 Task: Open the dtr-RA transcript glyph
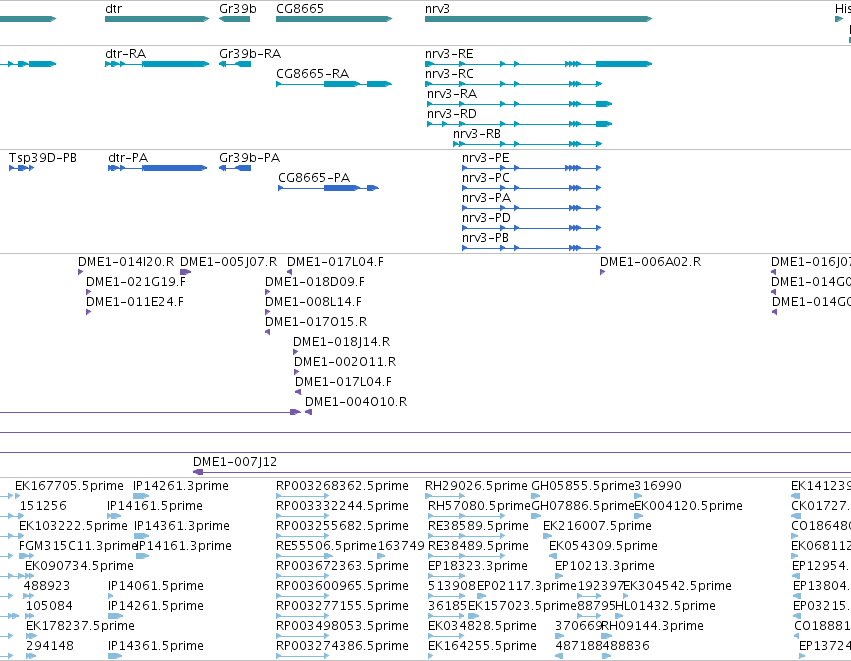[x=157, y=64]
